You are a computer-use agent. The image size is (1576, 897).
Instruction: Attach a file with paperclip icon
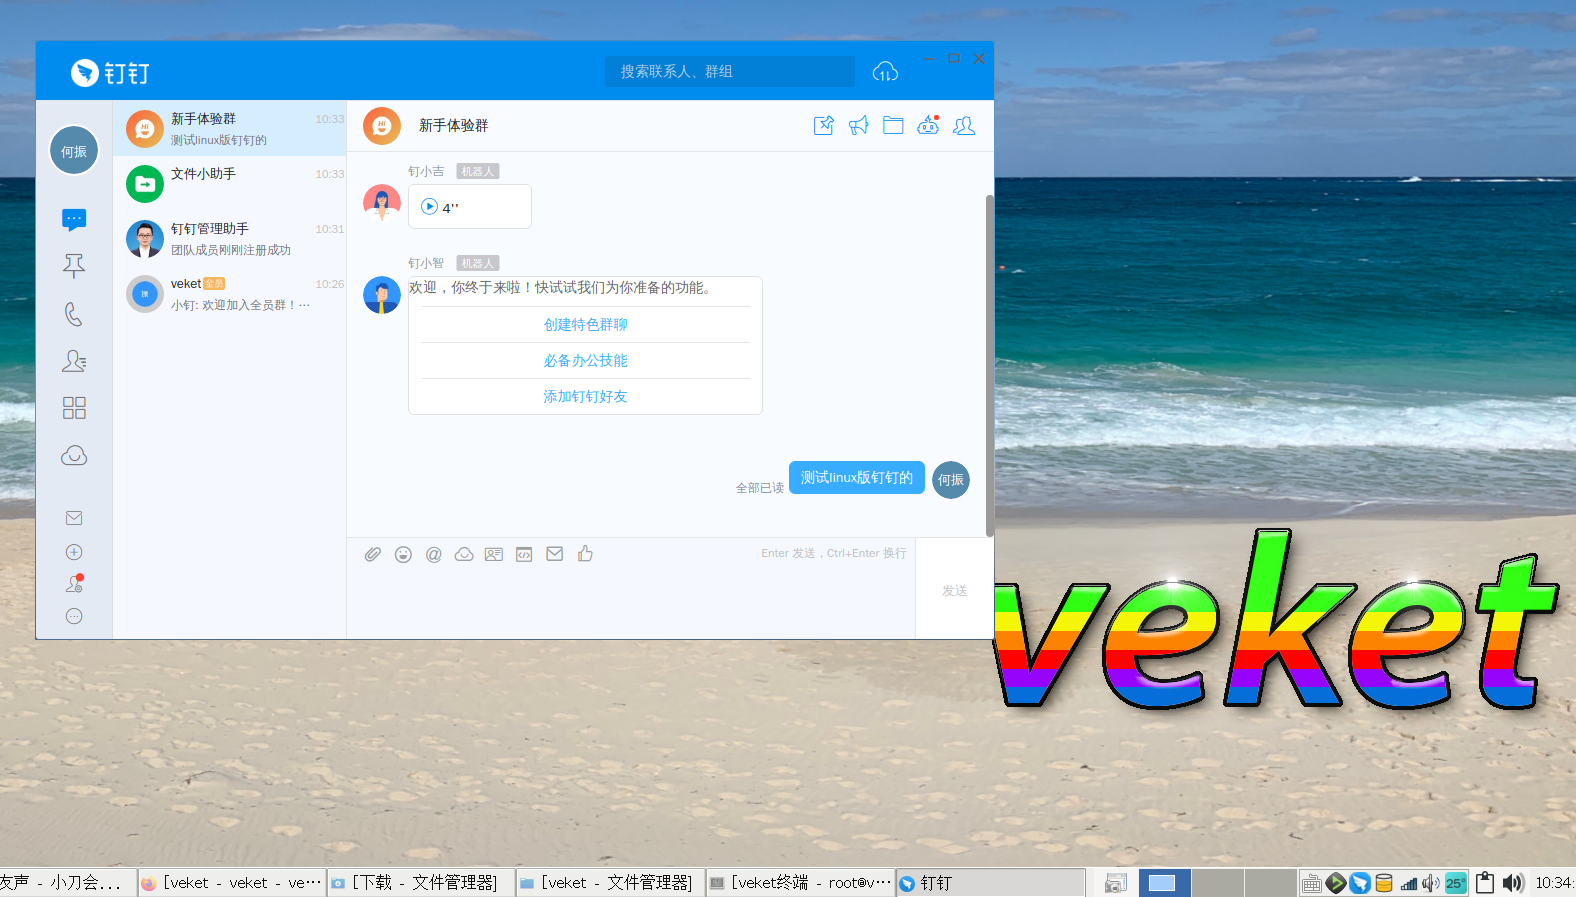[373, 554]
